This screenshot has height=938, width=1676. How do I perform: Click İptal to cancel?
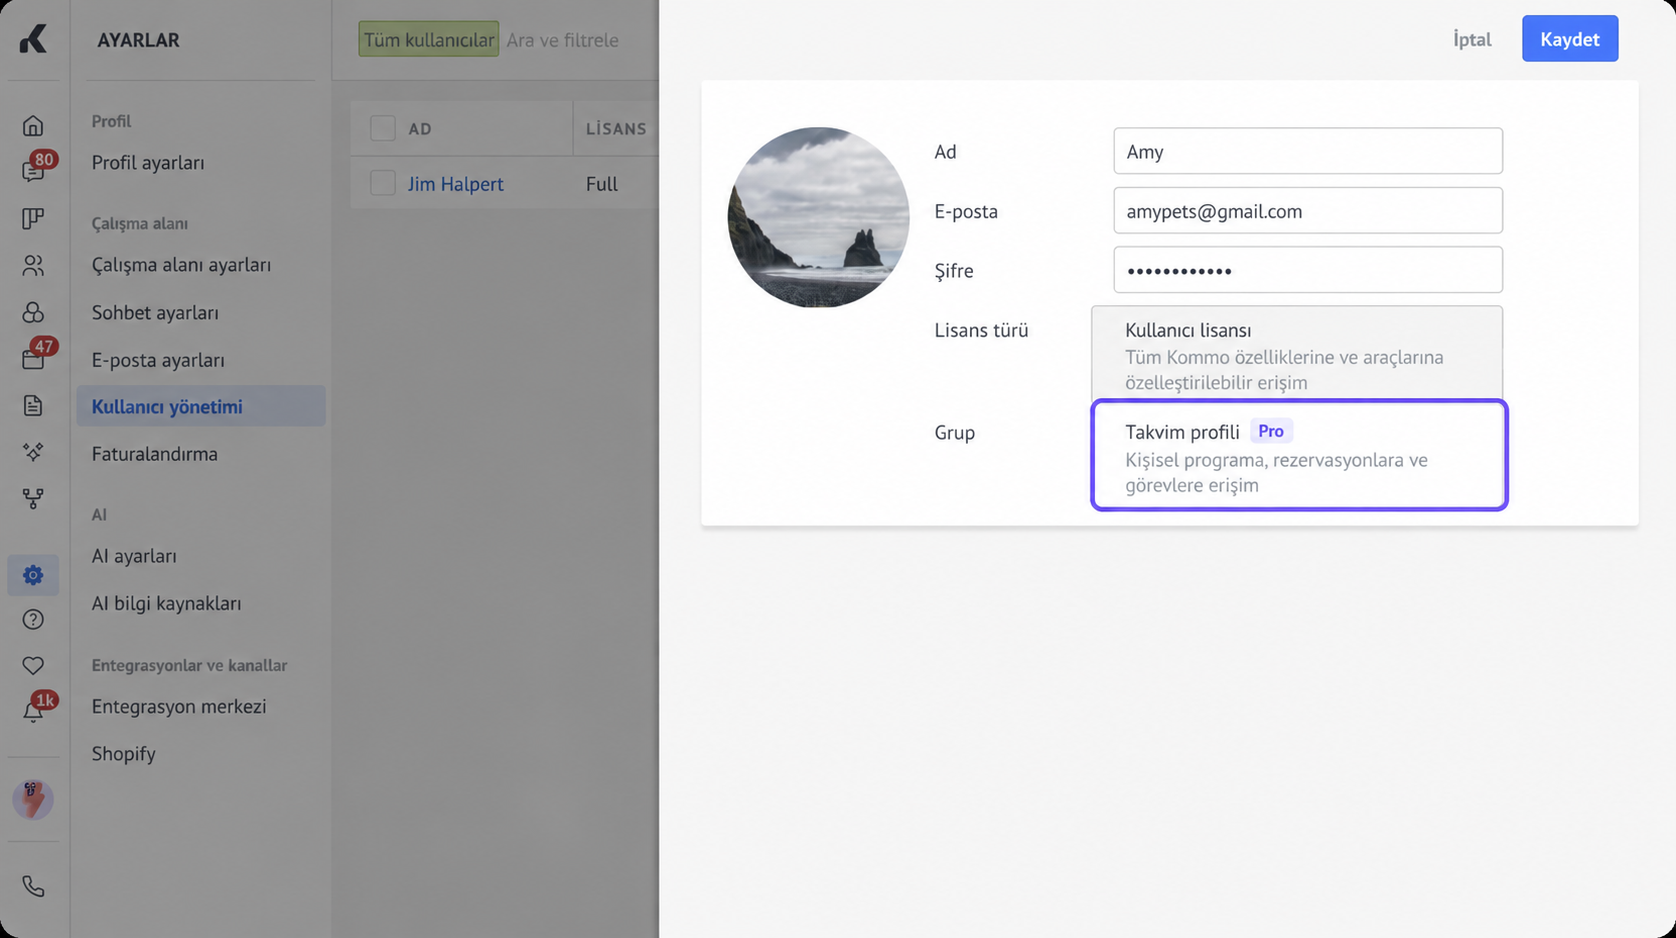point(1472,39)
